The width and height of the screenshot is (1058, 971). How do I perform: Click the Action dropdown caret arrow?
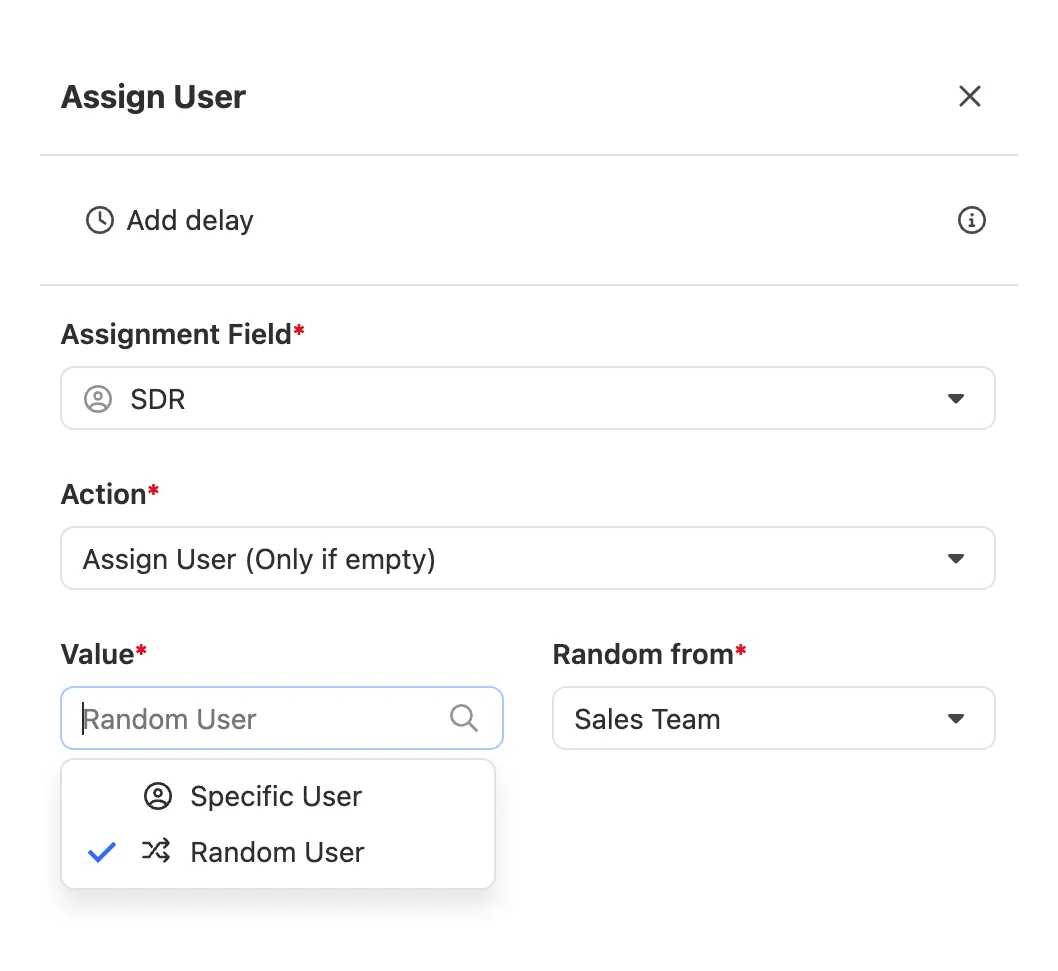(x=955, y=559)
